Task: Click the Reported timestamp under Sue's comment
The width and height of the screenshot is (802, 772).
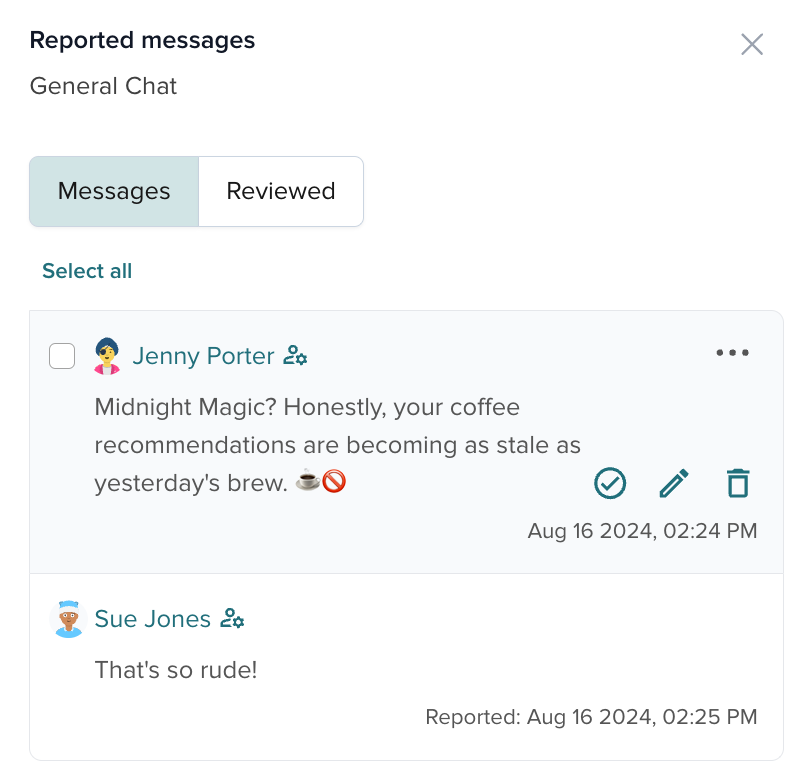Action: point(592,717)
